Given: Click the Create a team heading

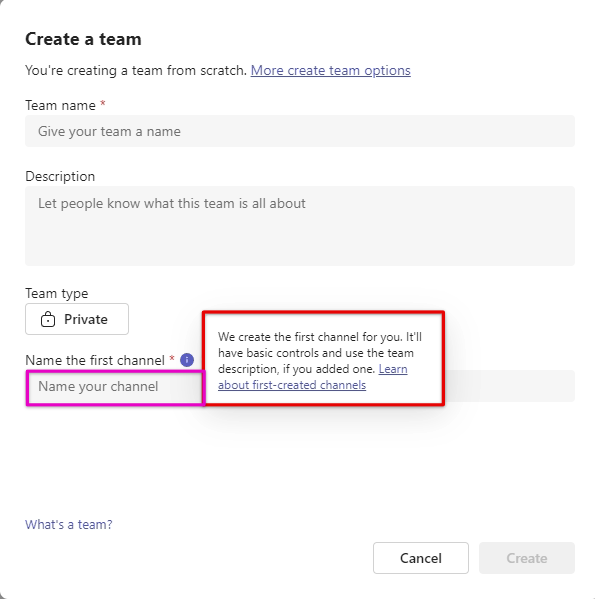Looking at the screenshot, I should [83, 39].
